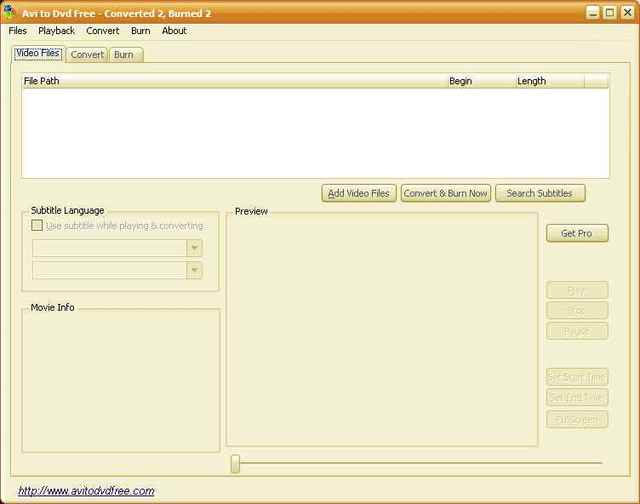The image size is (640, 504).
Task: Switch to the Video Files tab
Action: 38,53
